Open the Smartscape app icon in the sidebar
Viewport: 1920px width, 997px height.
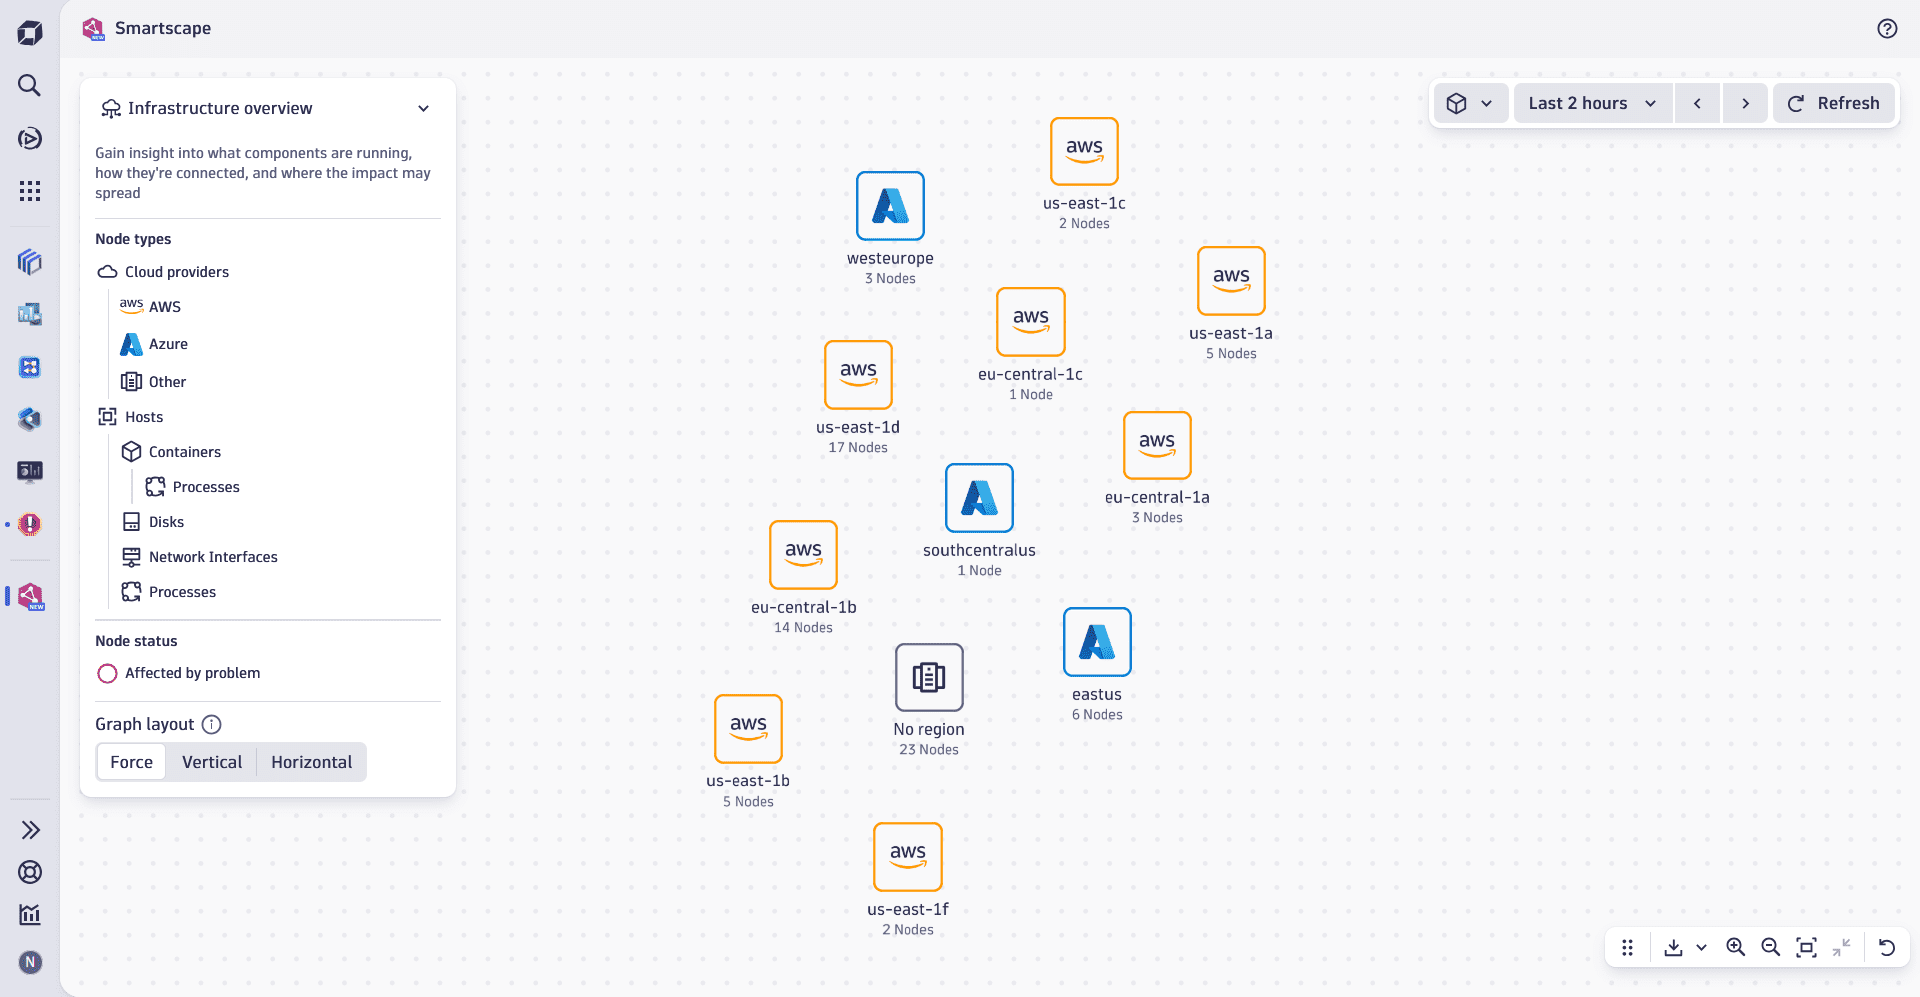tap(29, 596)
